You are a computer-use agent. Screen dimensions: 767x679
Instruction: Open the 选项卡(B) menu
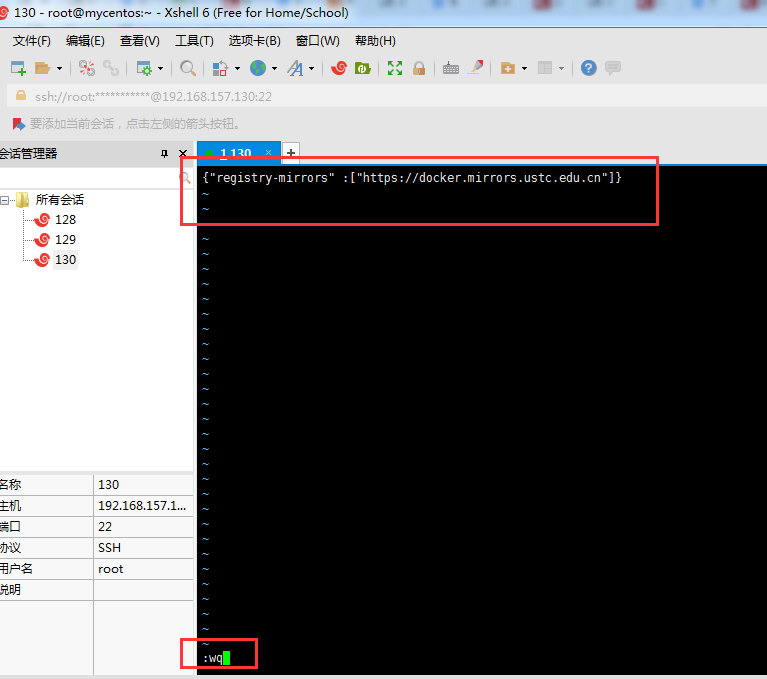pos(254,41)
